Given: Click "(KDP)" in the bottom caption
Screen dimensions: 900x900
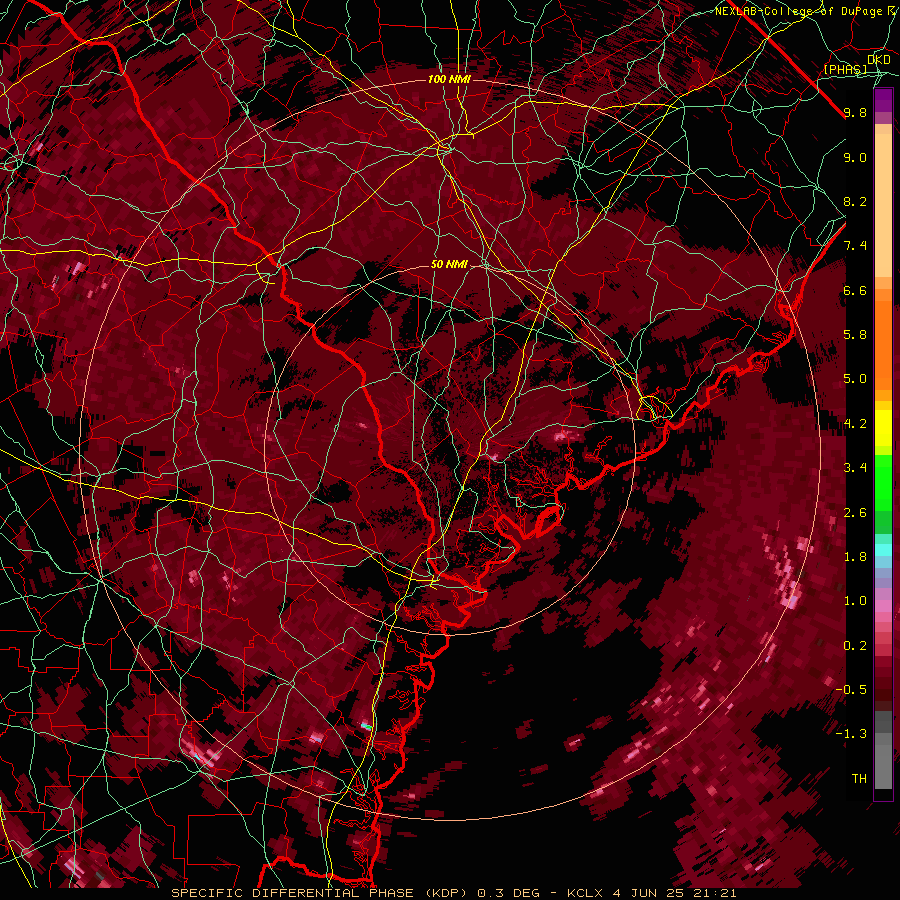Looking at the screenshot, I should (447, 893).
